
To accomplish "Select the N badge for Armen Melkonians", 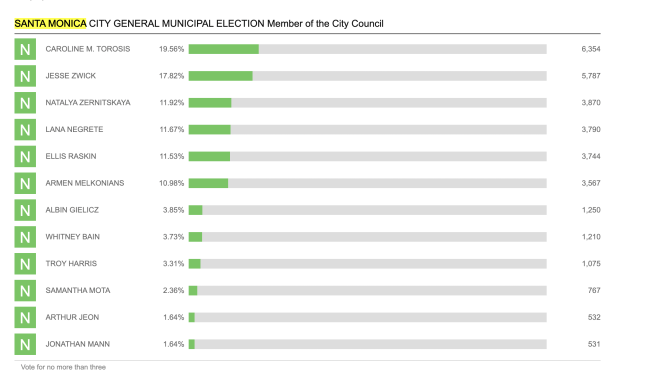I will (x=25, y=183).
